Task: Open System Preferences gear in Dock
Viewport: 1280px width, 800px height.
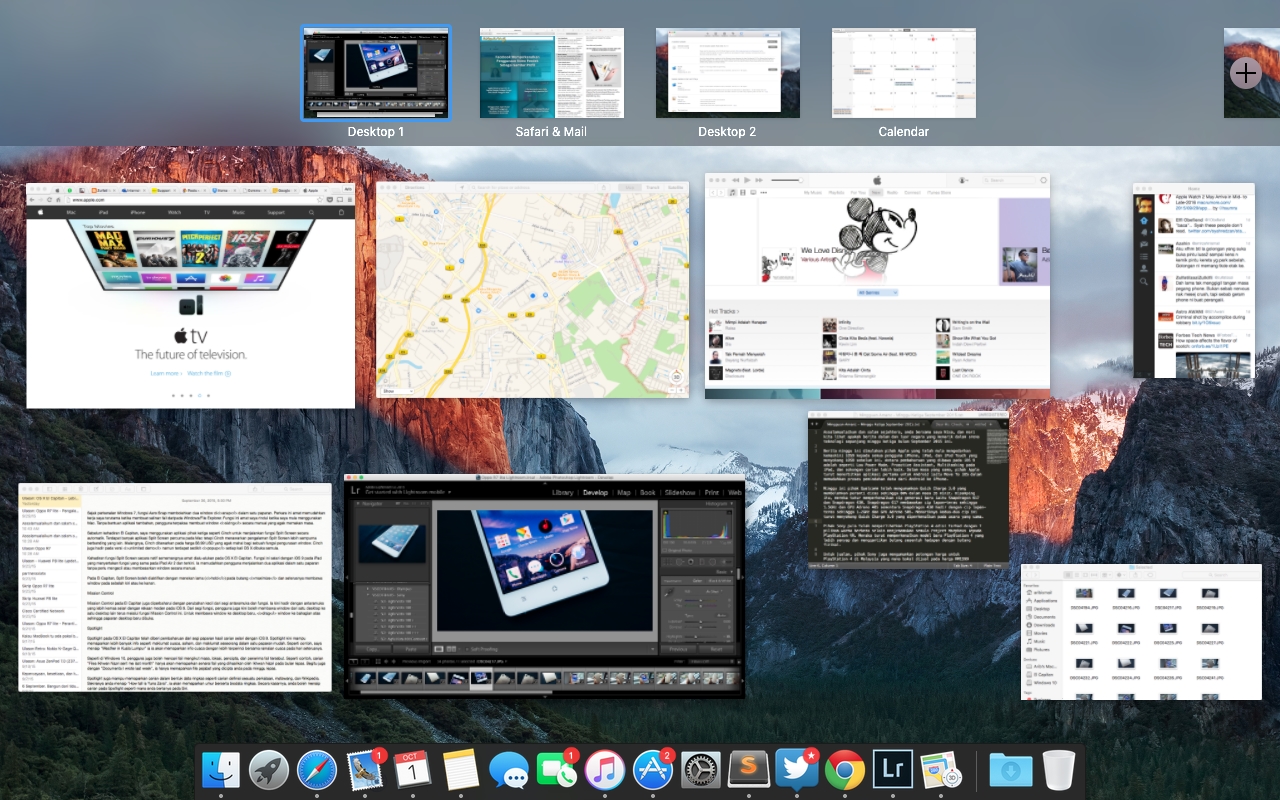Action: [x=701, y=770]
